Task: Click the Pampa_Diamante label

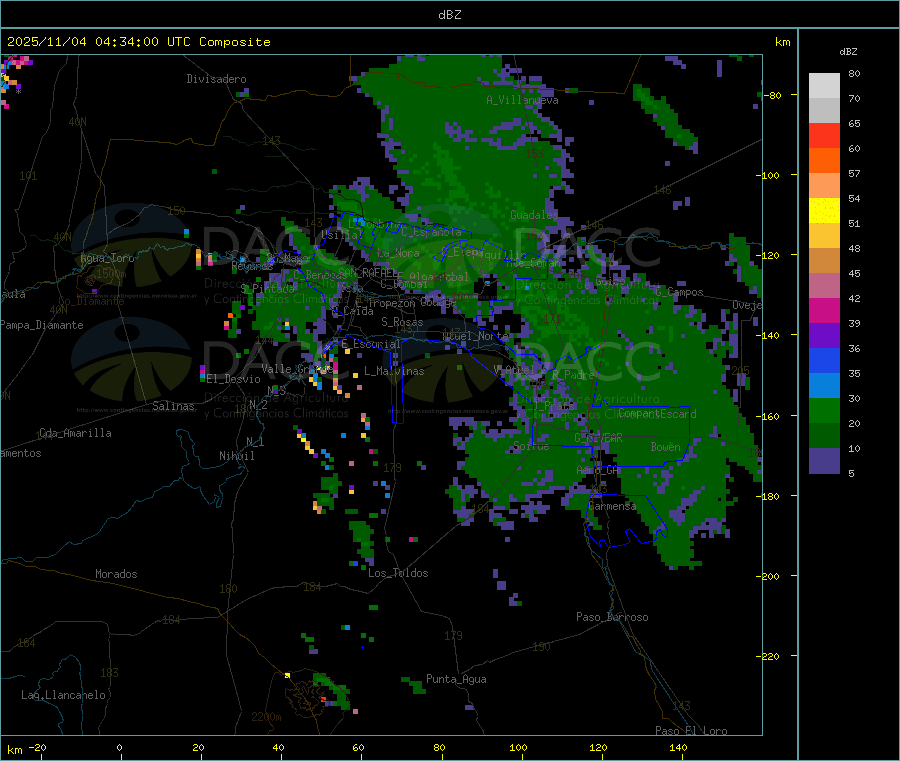Action: [x=42, y=325]
